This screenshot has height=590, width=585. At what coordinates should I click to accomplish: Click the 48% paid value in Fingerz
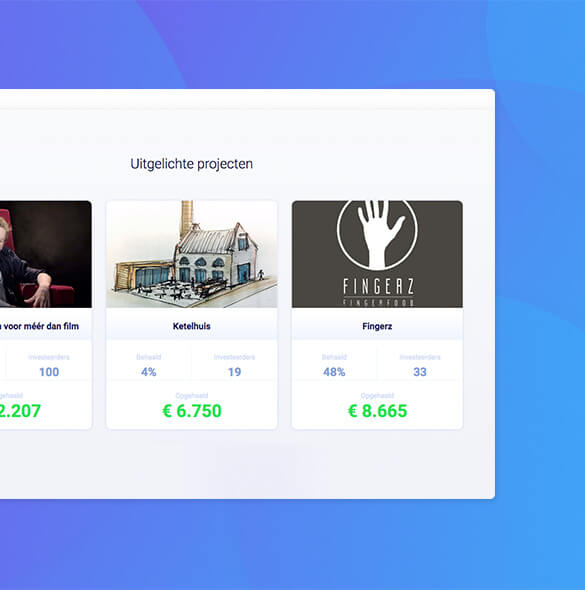click(334, 372)
